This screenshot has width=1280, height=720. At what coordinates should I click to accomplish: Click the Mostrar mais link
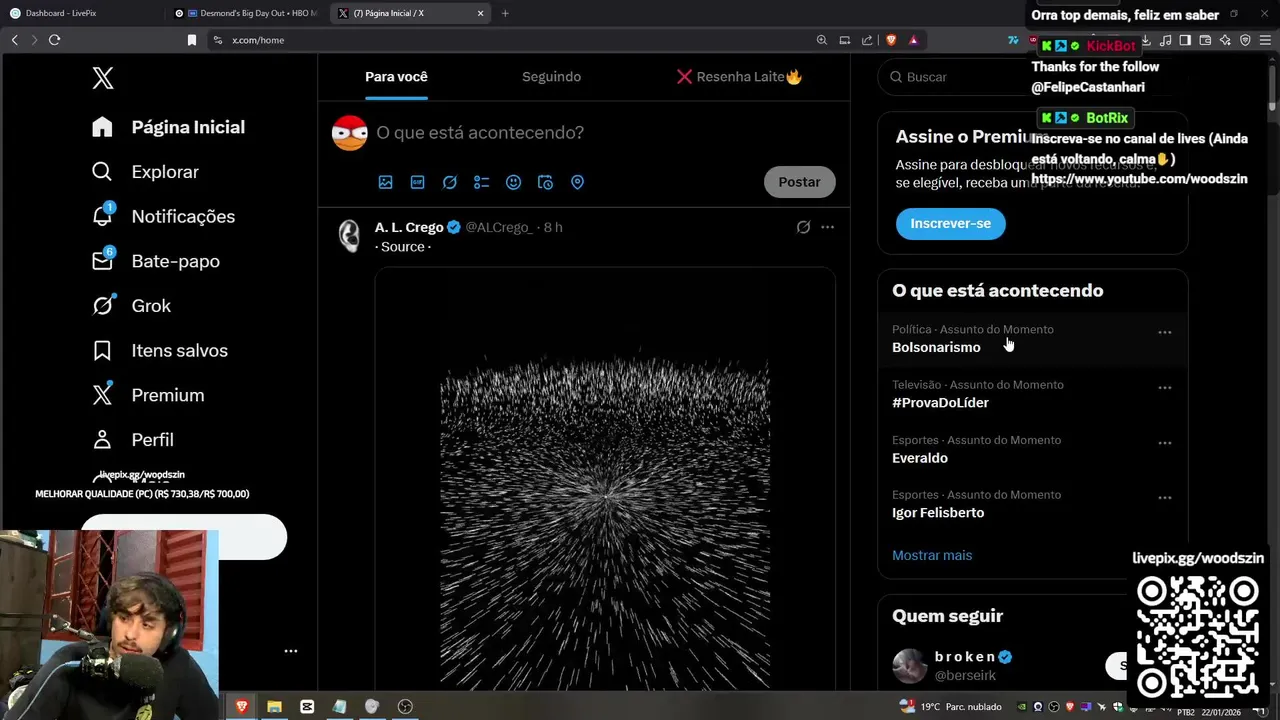[x=932, y=555]
